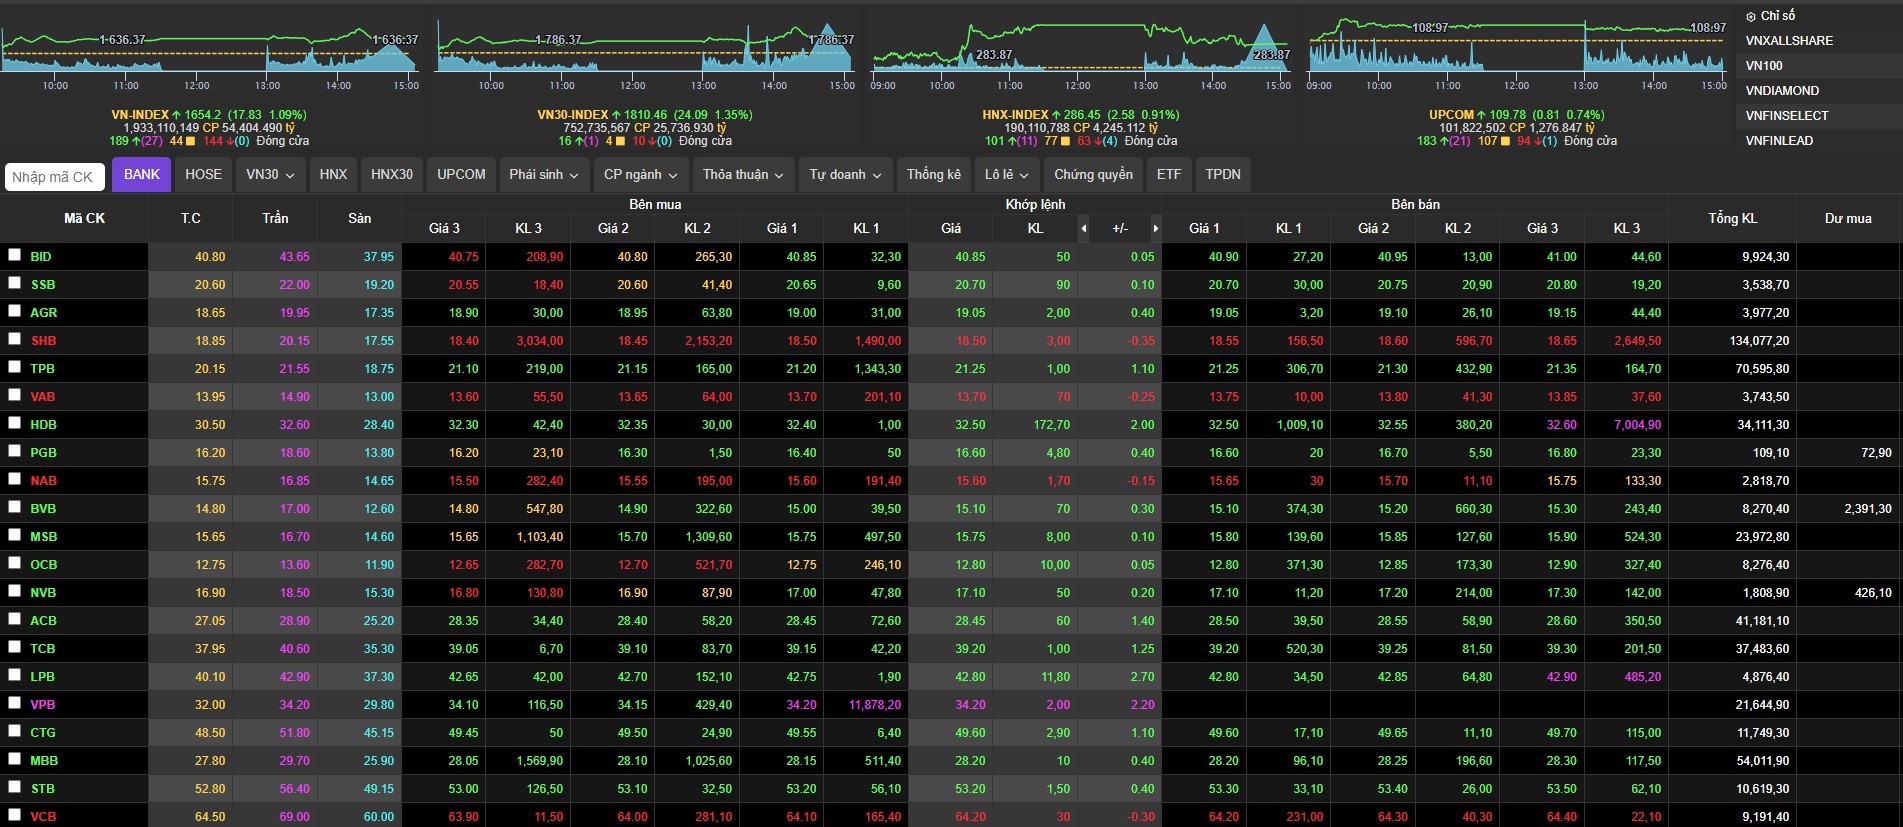The image size is (1903, 827).
Task: Tick the HDB row checkbox
Action: (14, 423)
